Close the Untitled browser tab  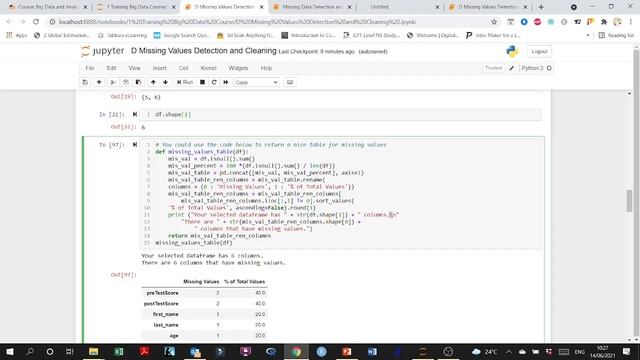[437, 7]
